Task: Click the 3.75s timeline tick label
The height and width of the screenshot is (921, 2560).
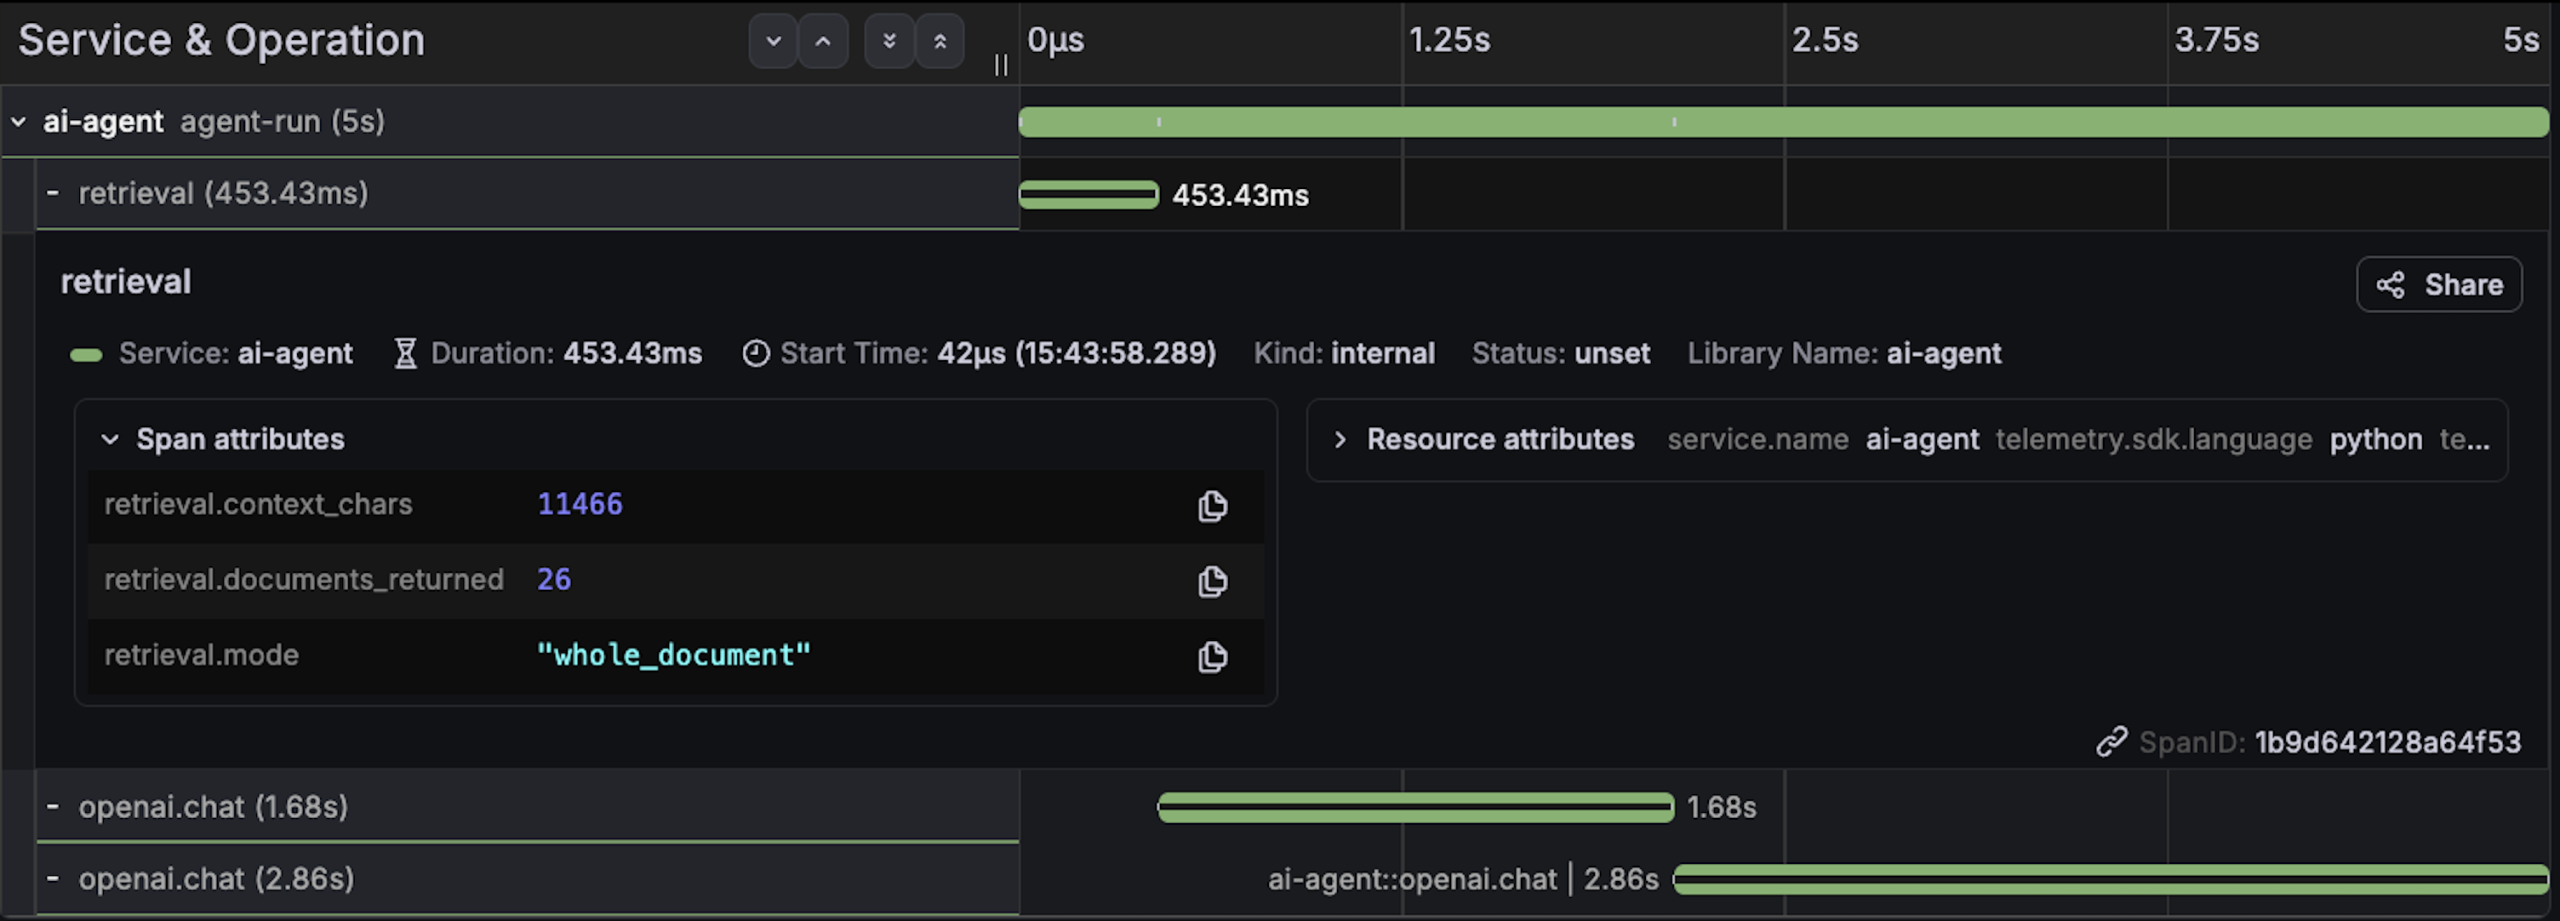Action: coord(2216,40)
